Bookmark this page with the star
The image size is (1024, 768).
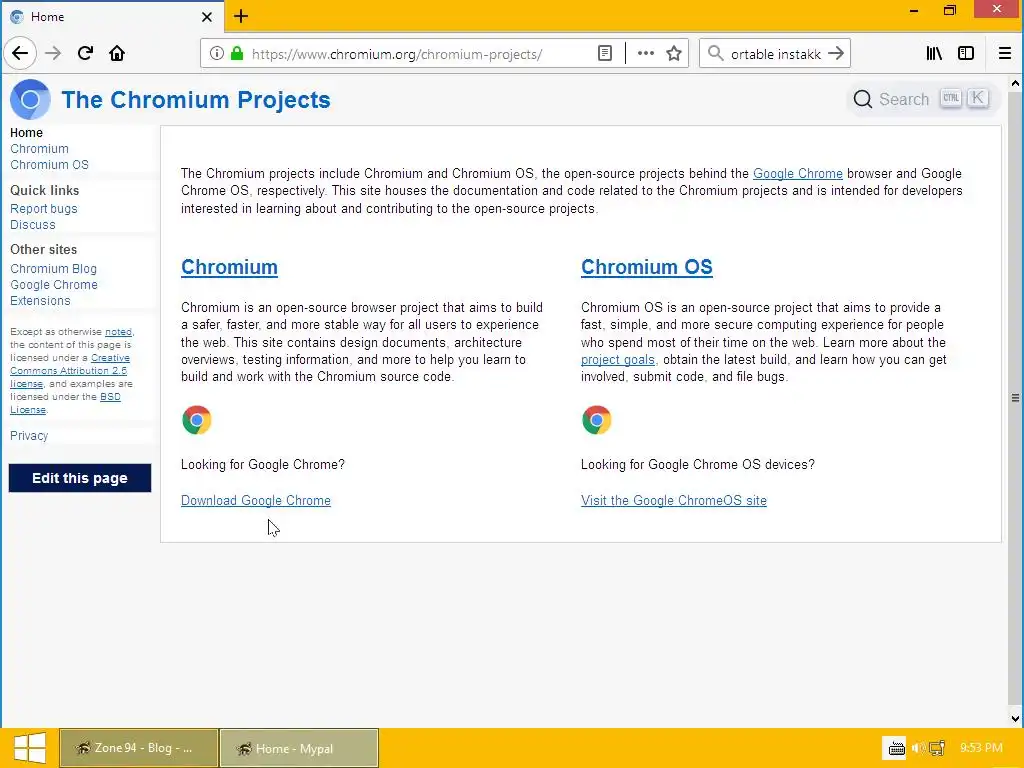point(674,54)
